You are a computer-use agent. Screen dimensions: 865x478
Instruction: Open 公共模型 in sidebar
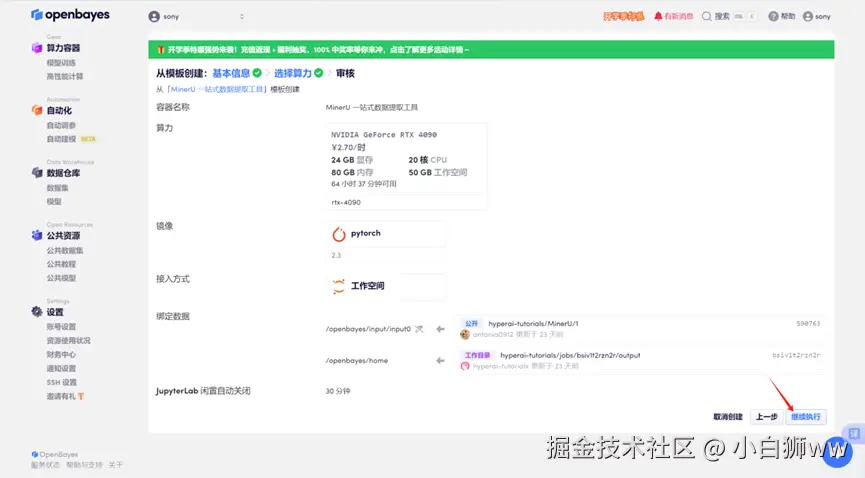point(61,278)
